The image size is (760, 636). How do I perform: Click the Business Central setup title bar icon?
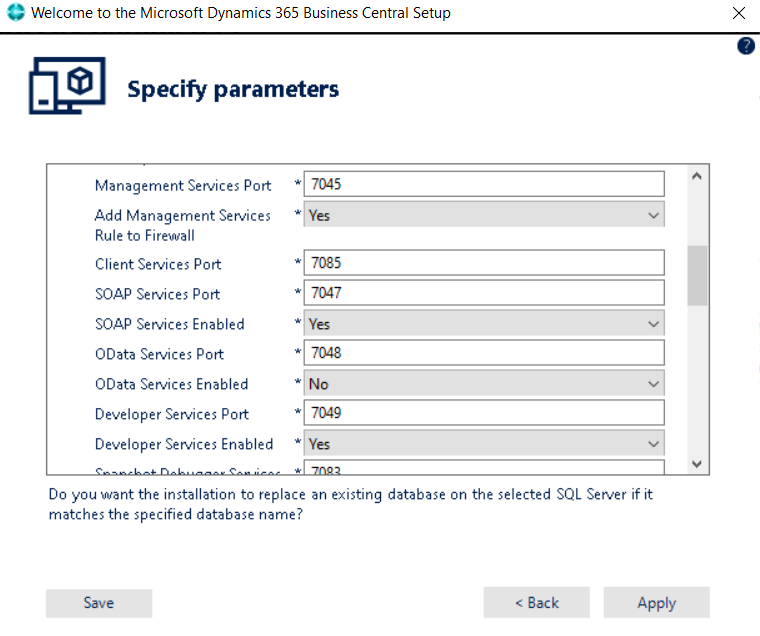point(16,12)
